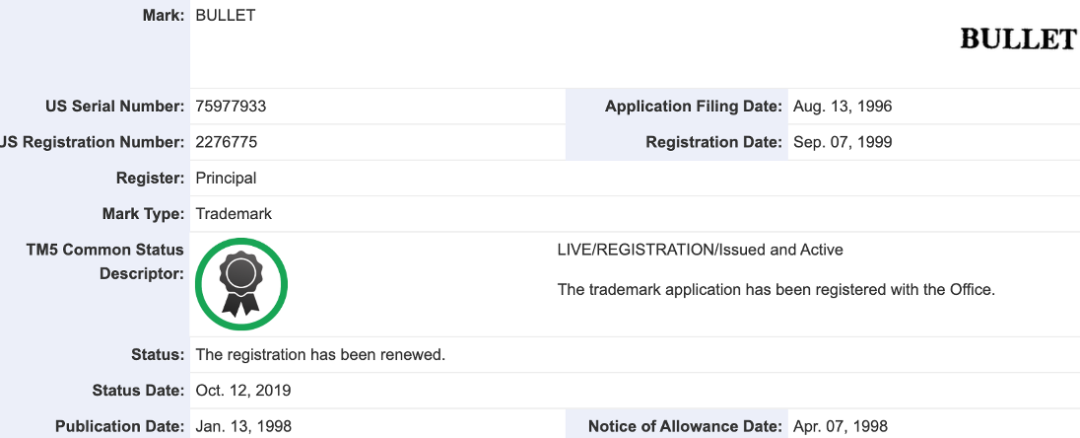Click the Sep. 07, 1999 registration date

[x=843, y=143]
